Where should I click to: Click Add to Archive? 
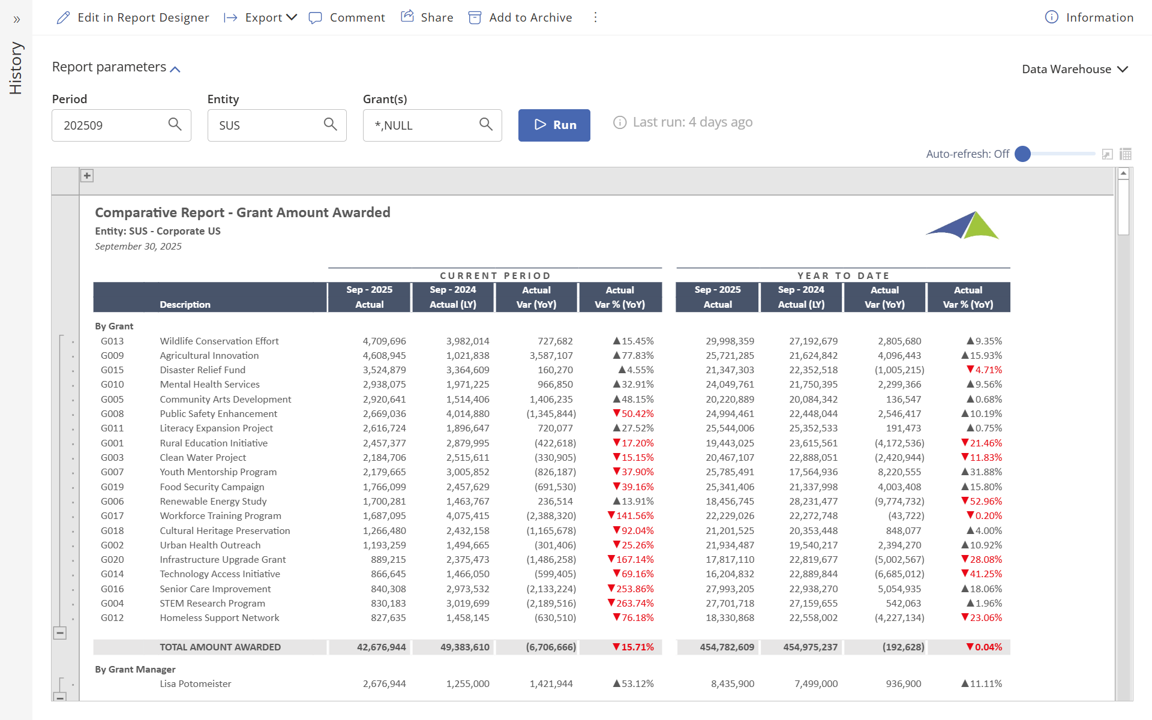[x=520, y=17]
